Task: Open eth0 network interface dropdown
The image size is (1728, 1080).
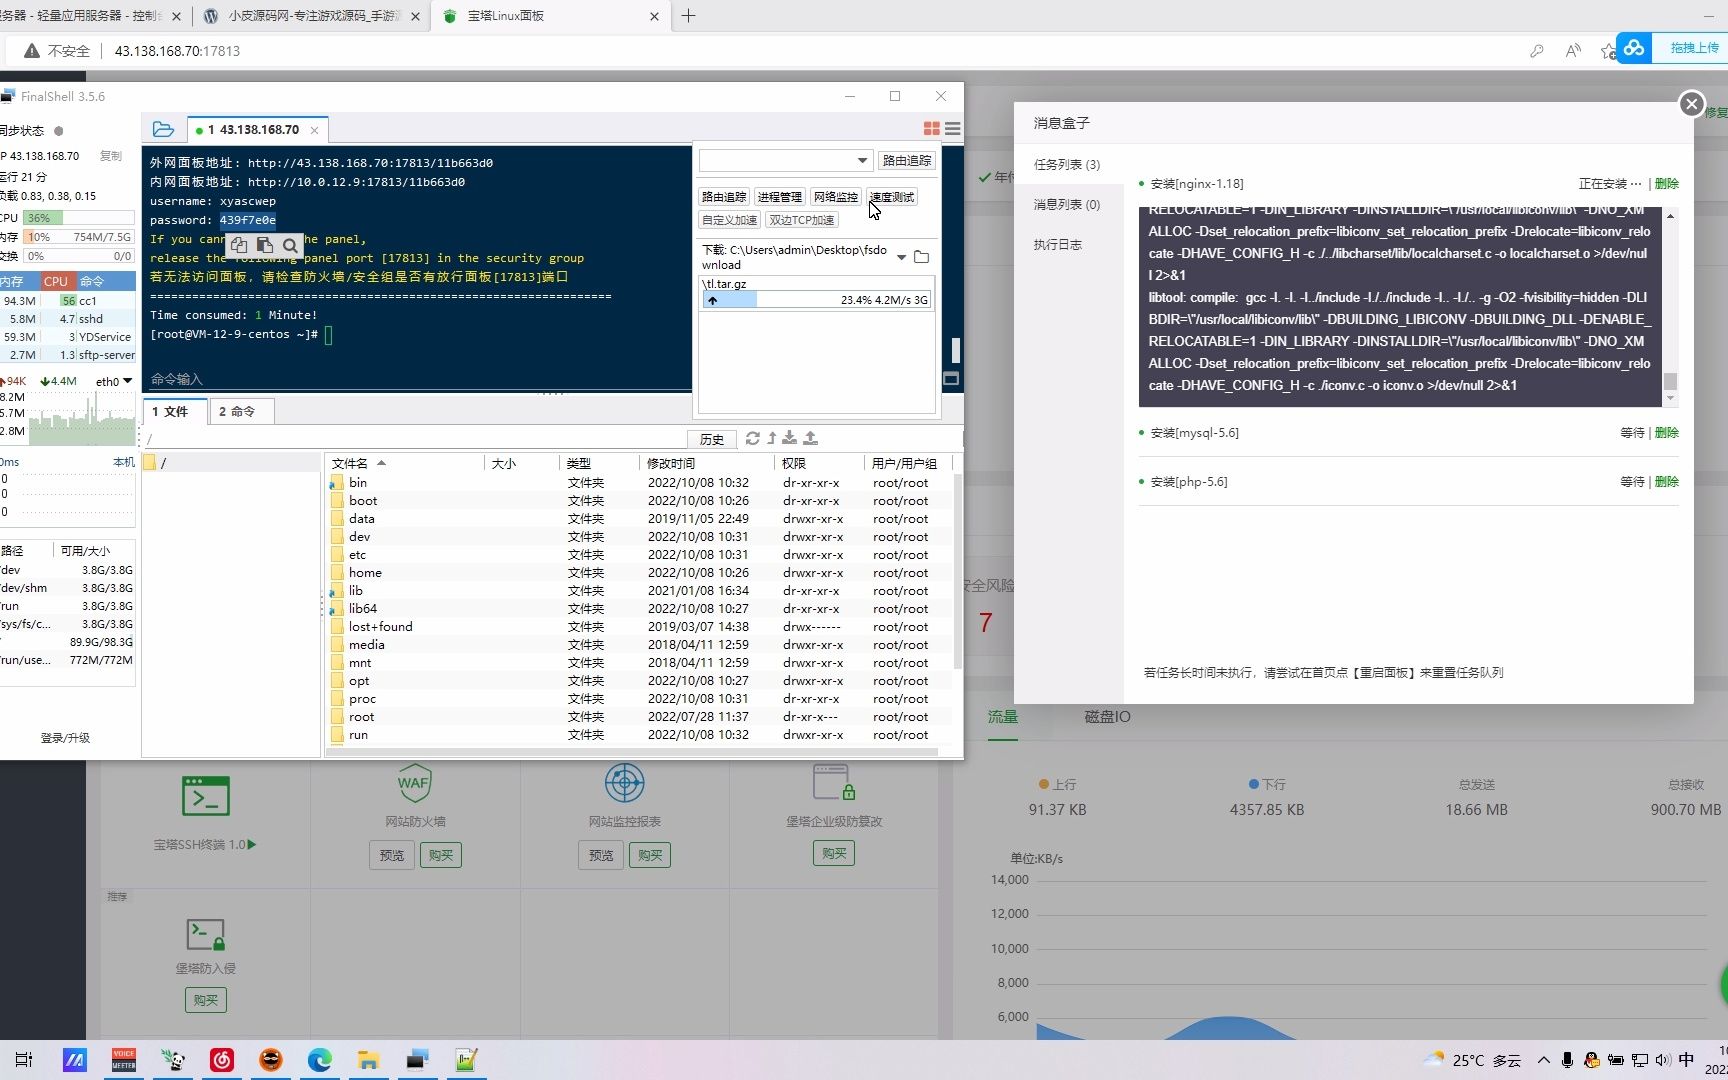Action: pos(127,381)
